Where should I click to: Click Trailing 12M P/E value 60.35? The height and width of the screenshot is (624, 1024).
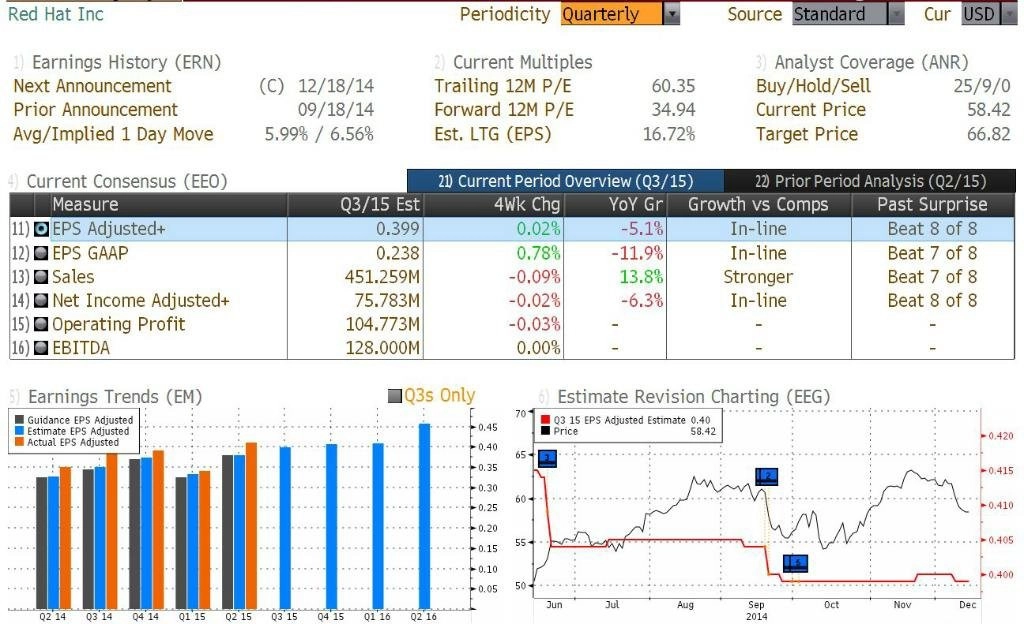click(x=673, y=86)
